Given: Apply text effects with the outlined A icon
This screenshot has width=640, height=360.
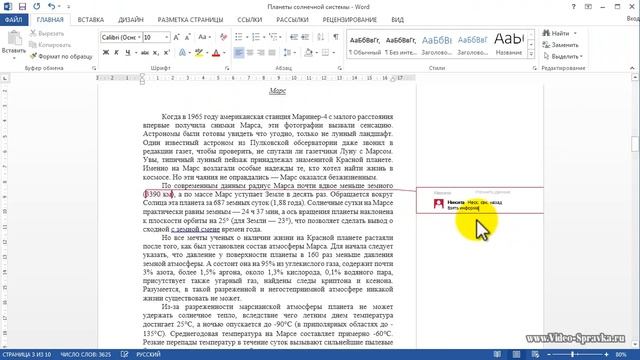Looking at the screenshot, I should point(182,53).
